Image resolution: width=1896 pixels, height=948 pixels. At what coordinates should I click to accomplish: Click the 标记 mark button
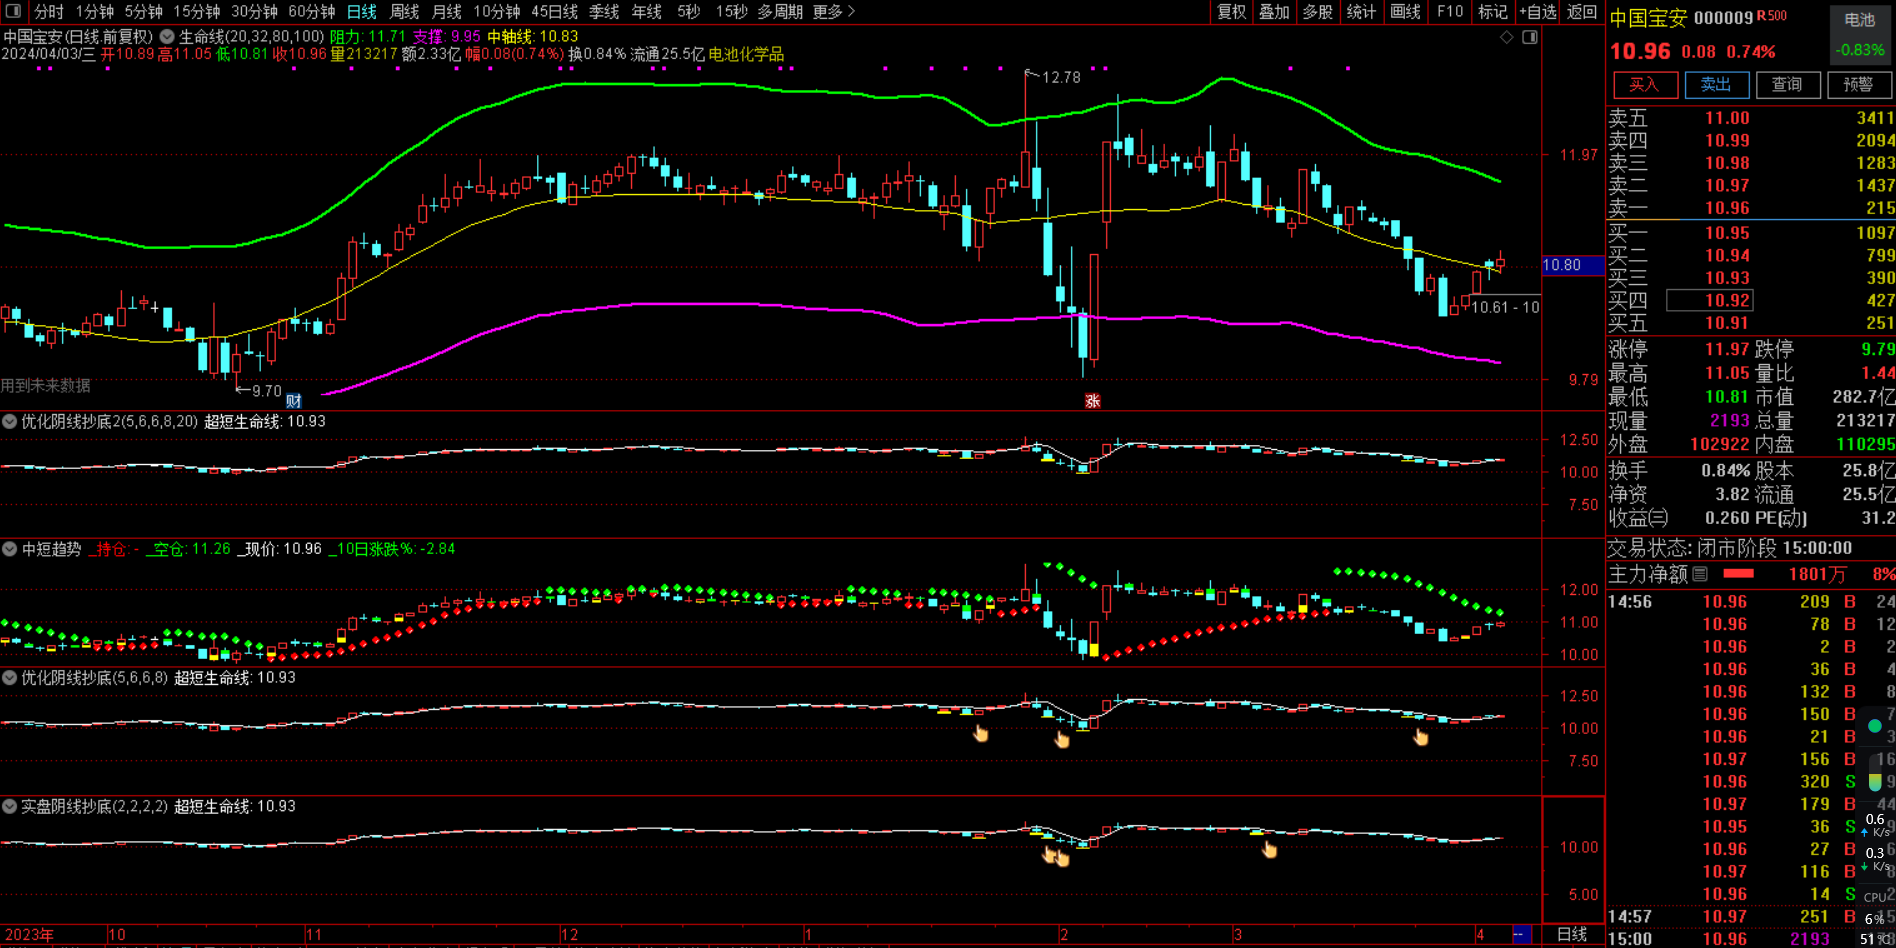click(x=1492, y=11)
